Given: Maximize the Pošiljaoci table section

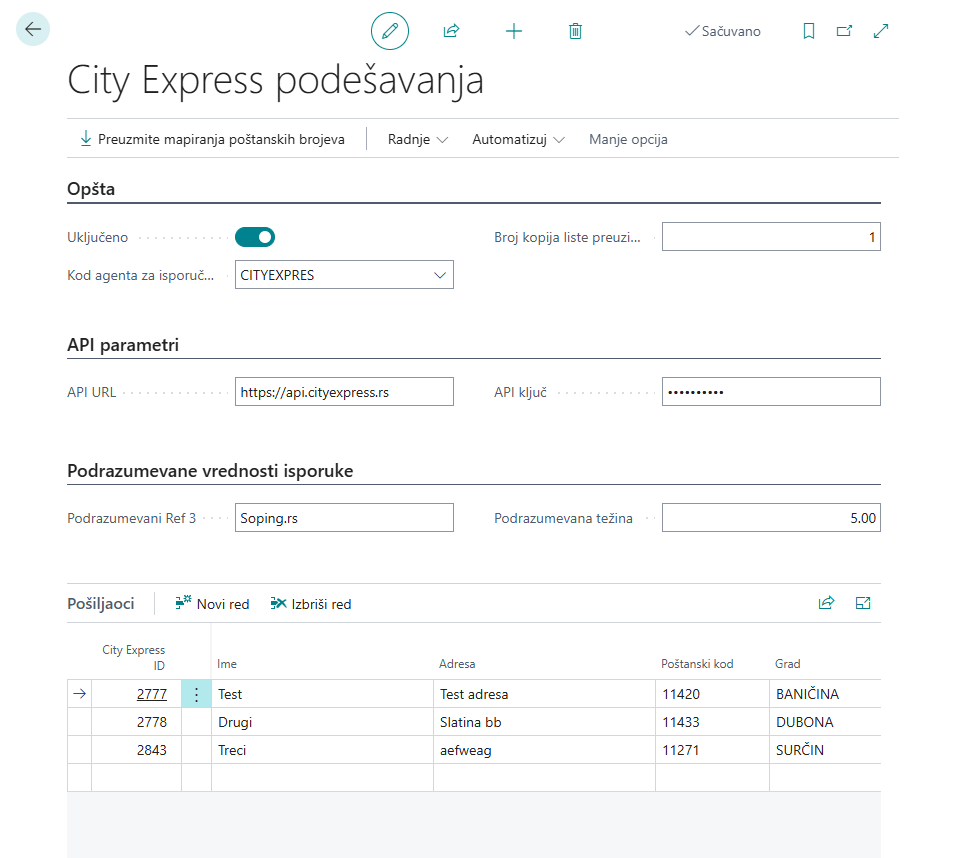Looking at the screenshot, I should [863, 603].
